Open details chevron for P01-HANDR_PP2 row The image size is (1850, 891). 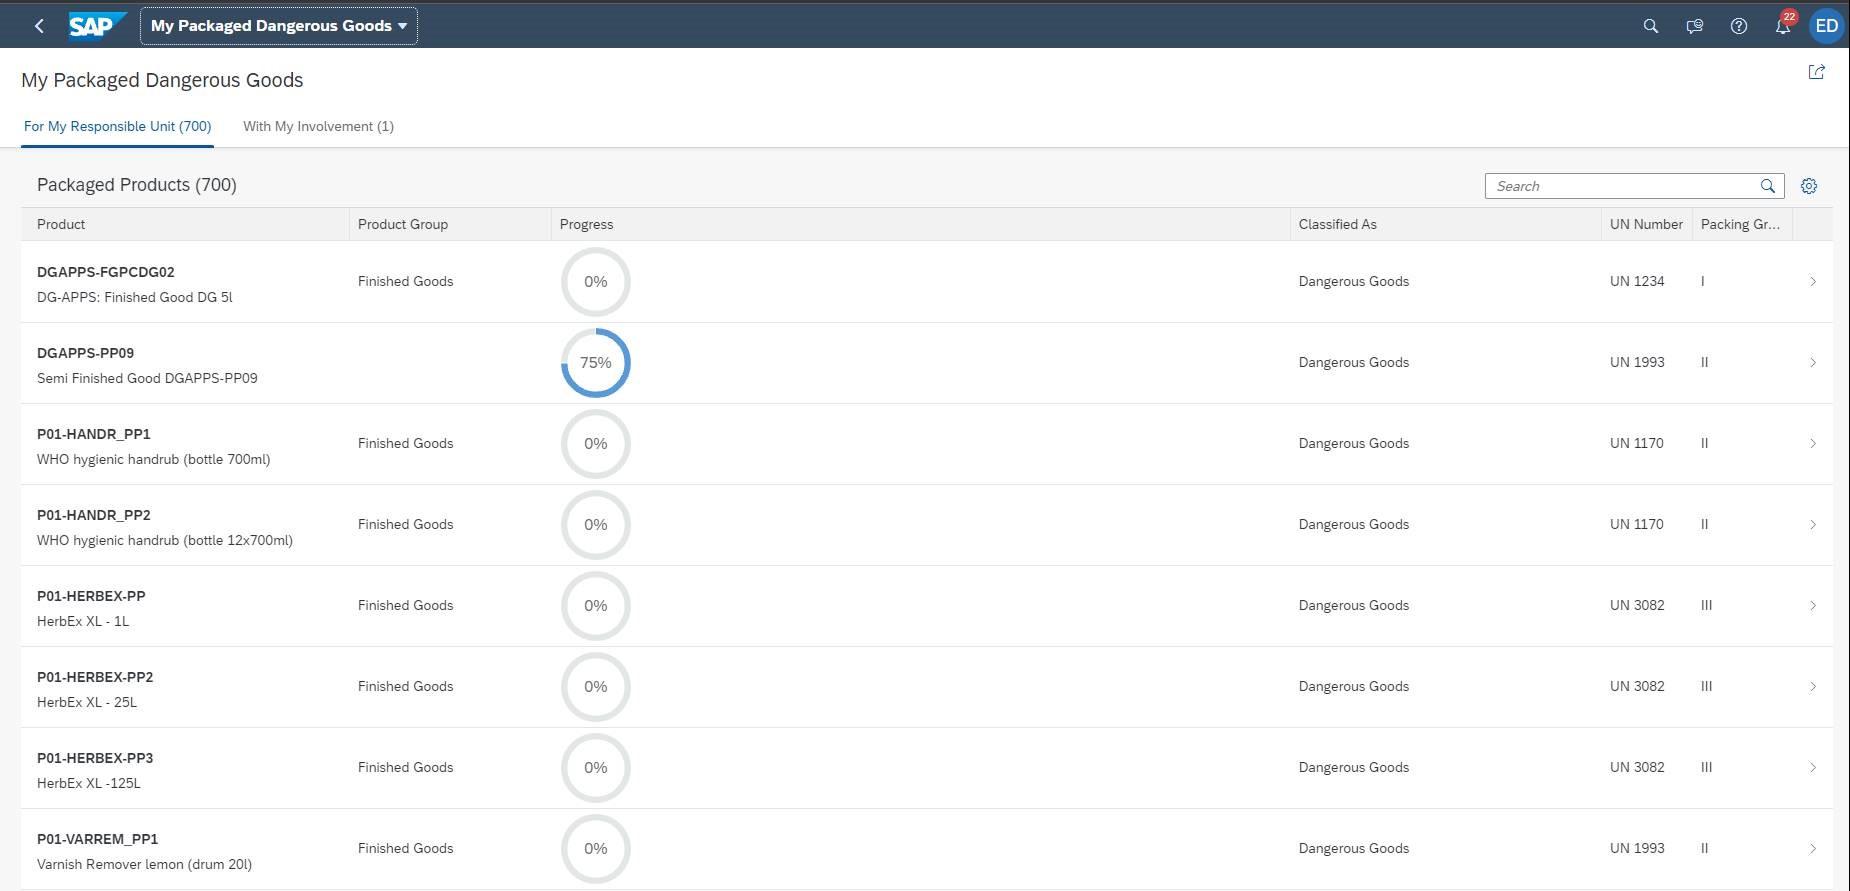click(1813, 525)
